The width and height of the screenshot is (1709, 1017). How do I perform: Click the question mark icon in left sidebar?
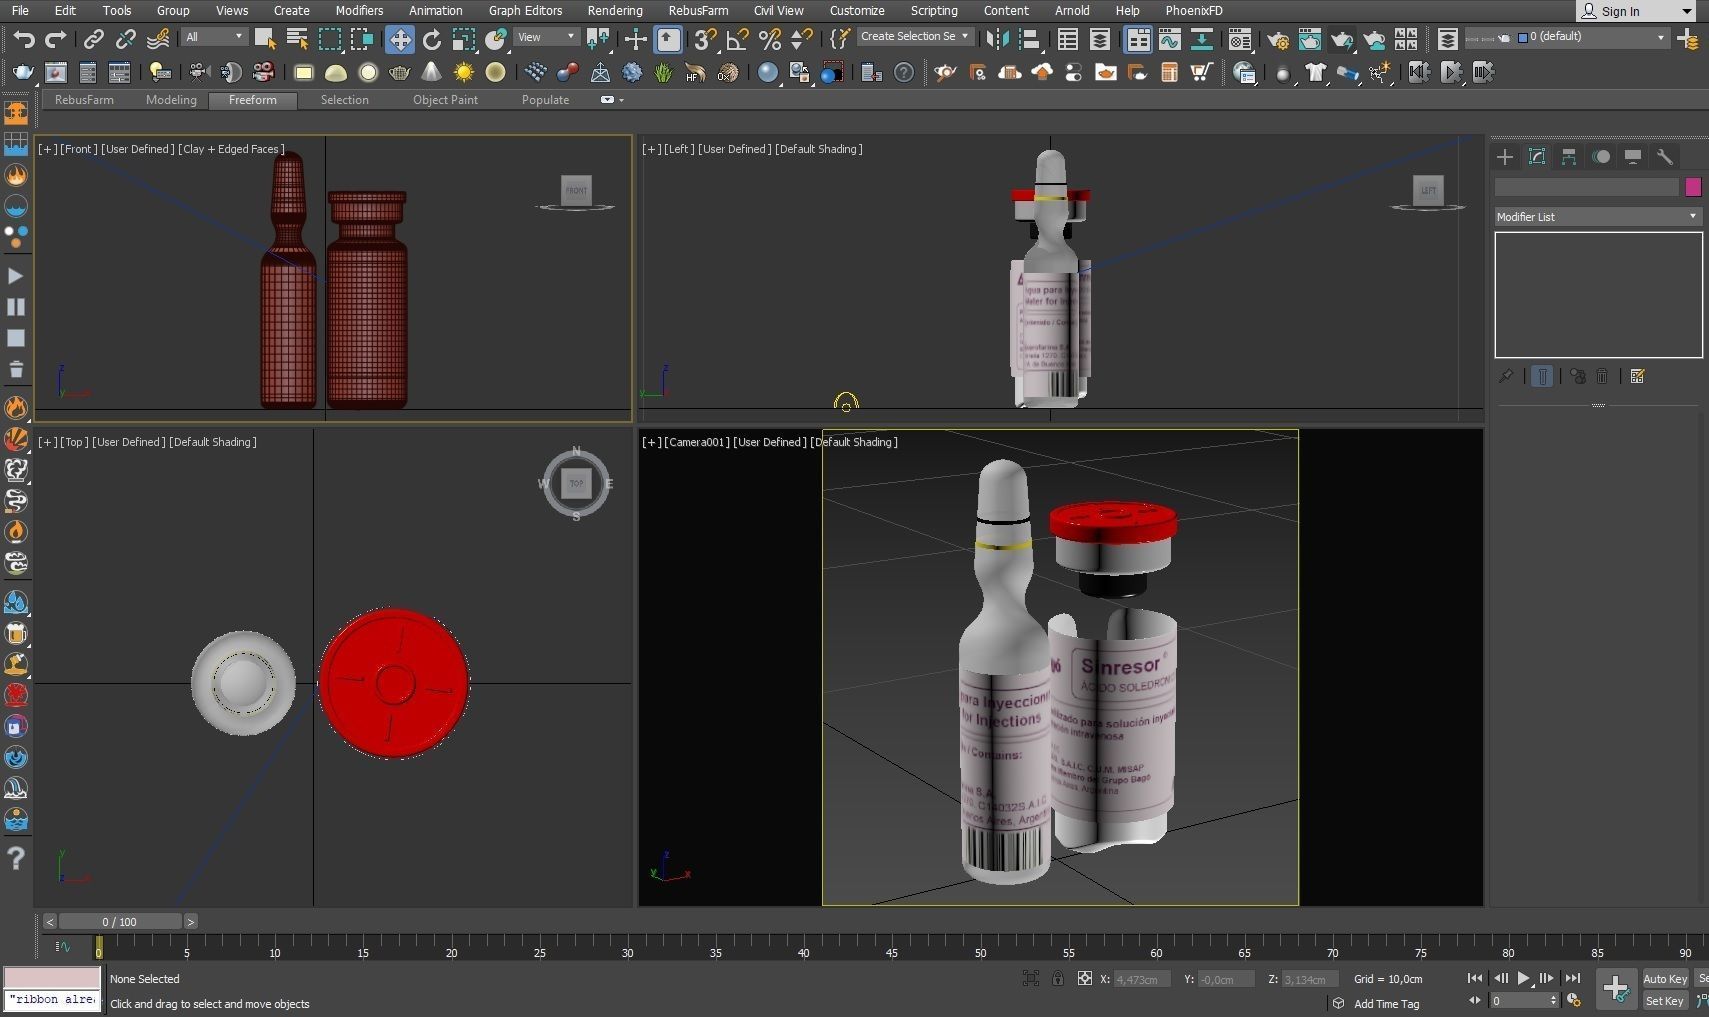click(x=16, y=858)
